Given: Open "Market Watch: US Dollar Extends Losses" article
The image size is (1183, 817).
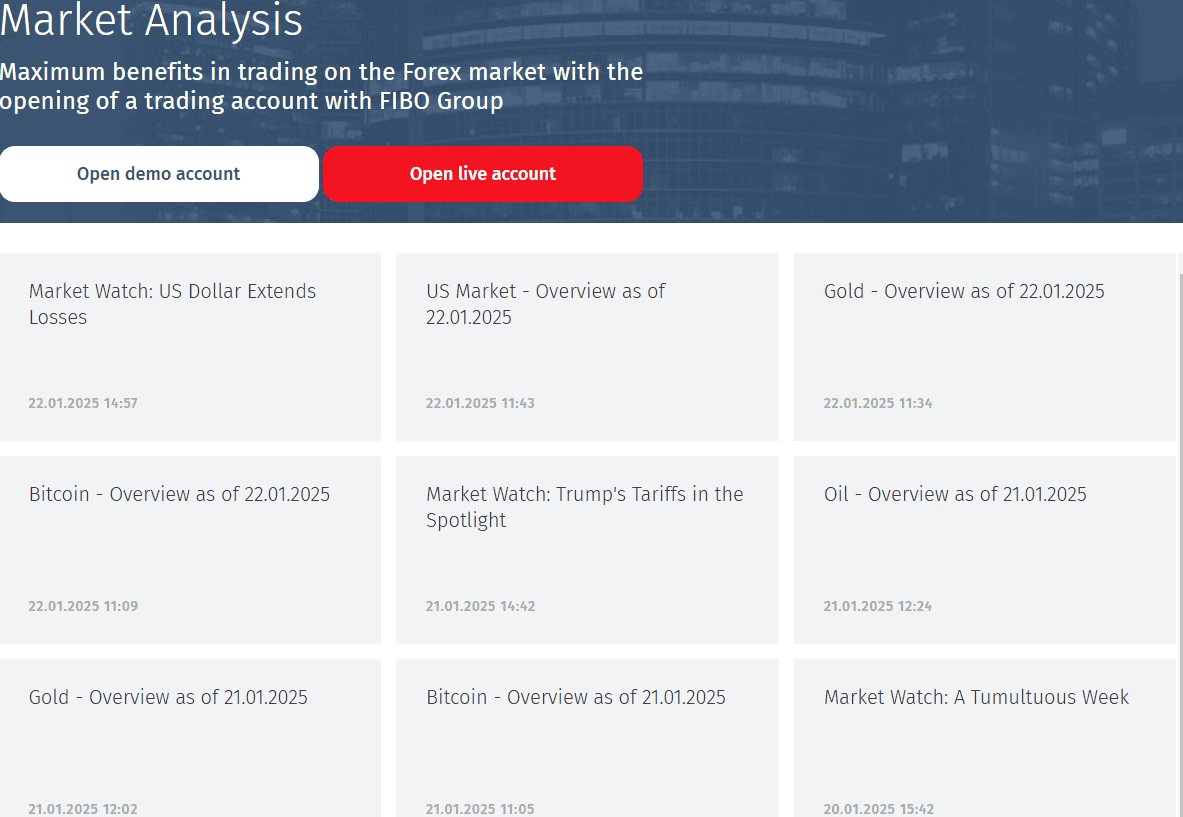Looking at the screenshot, I should (172, 304).
